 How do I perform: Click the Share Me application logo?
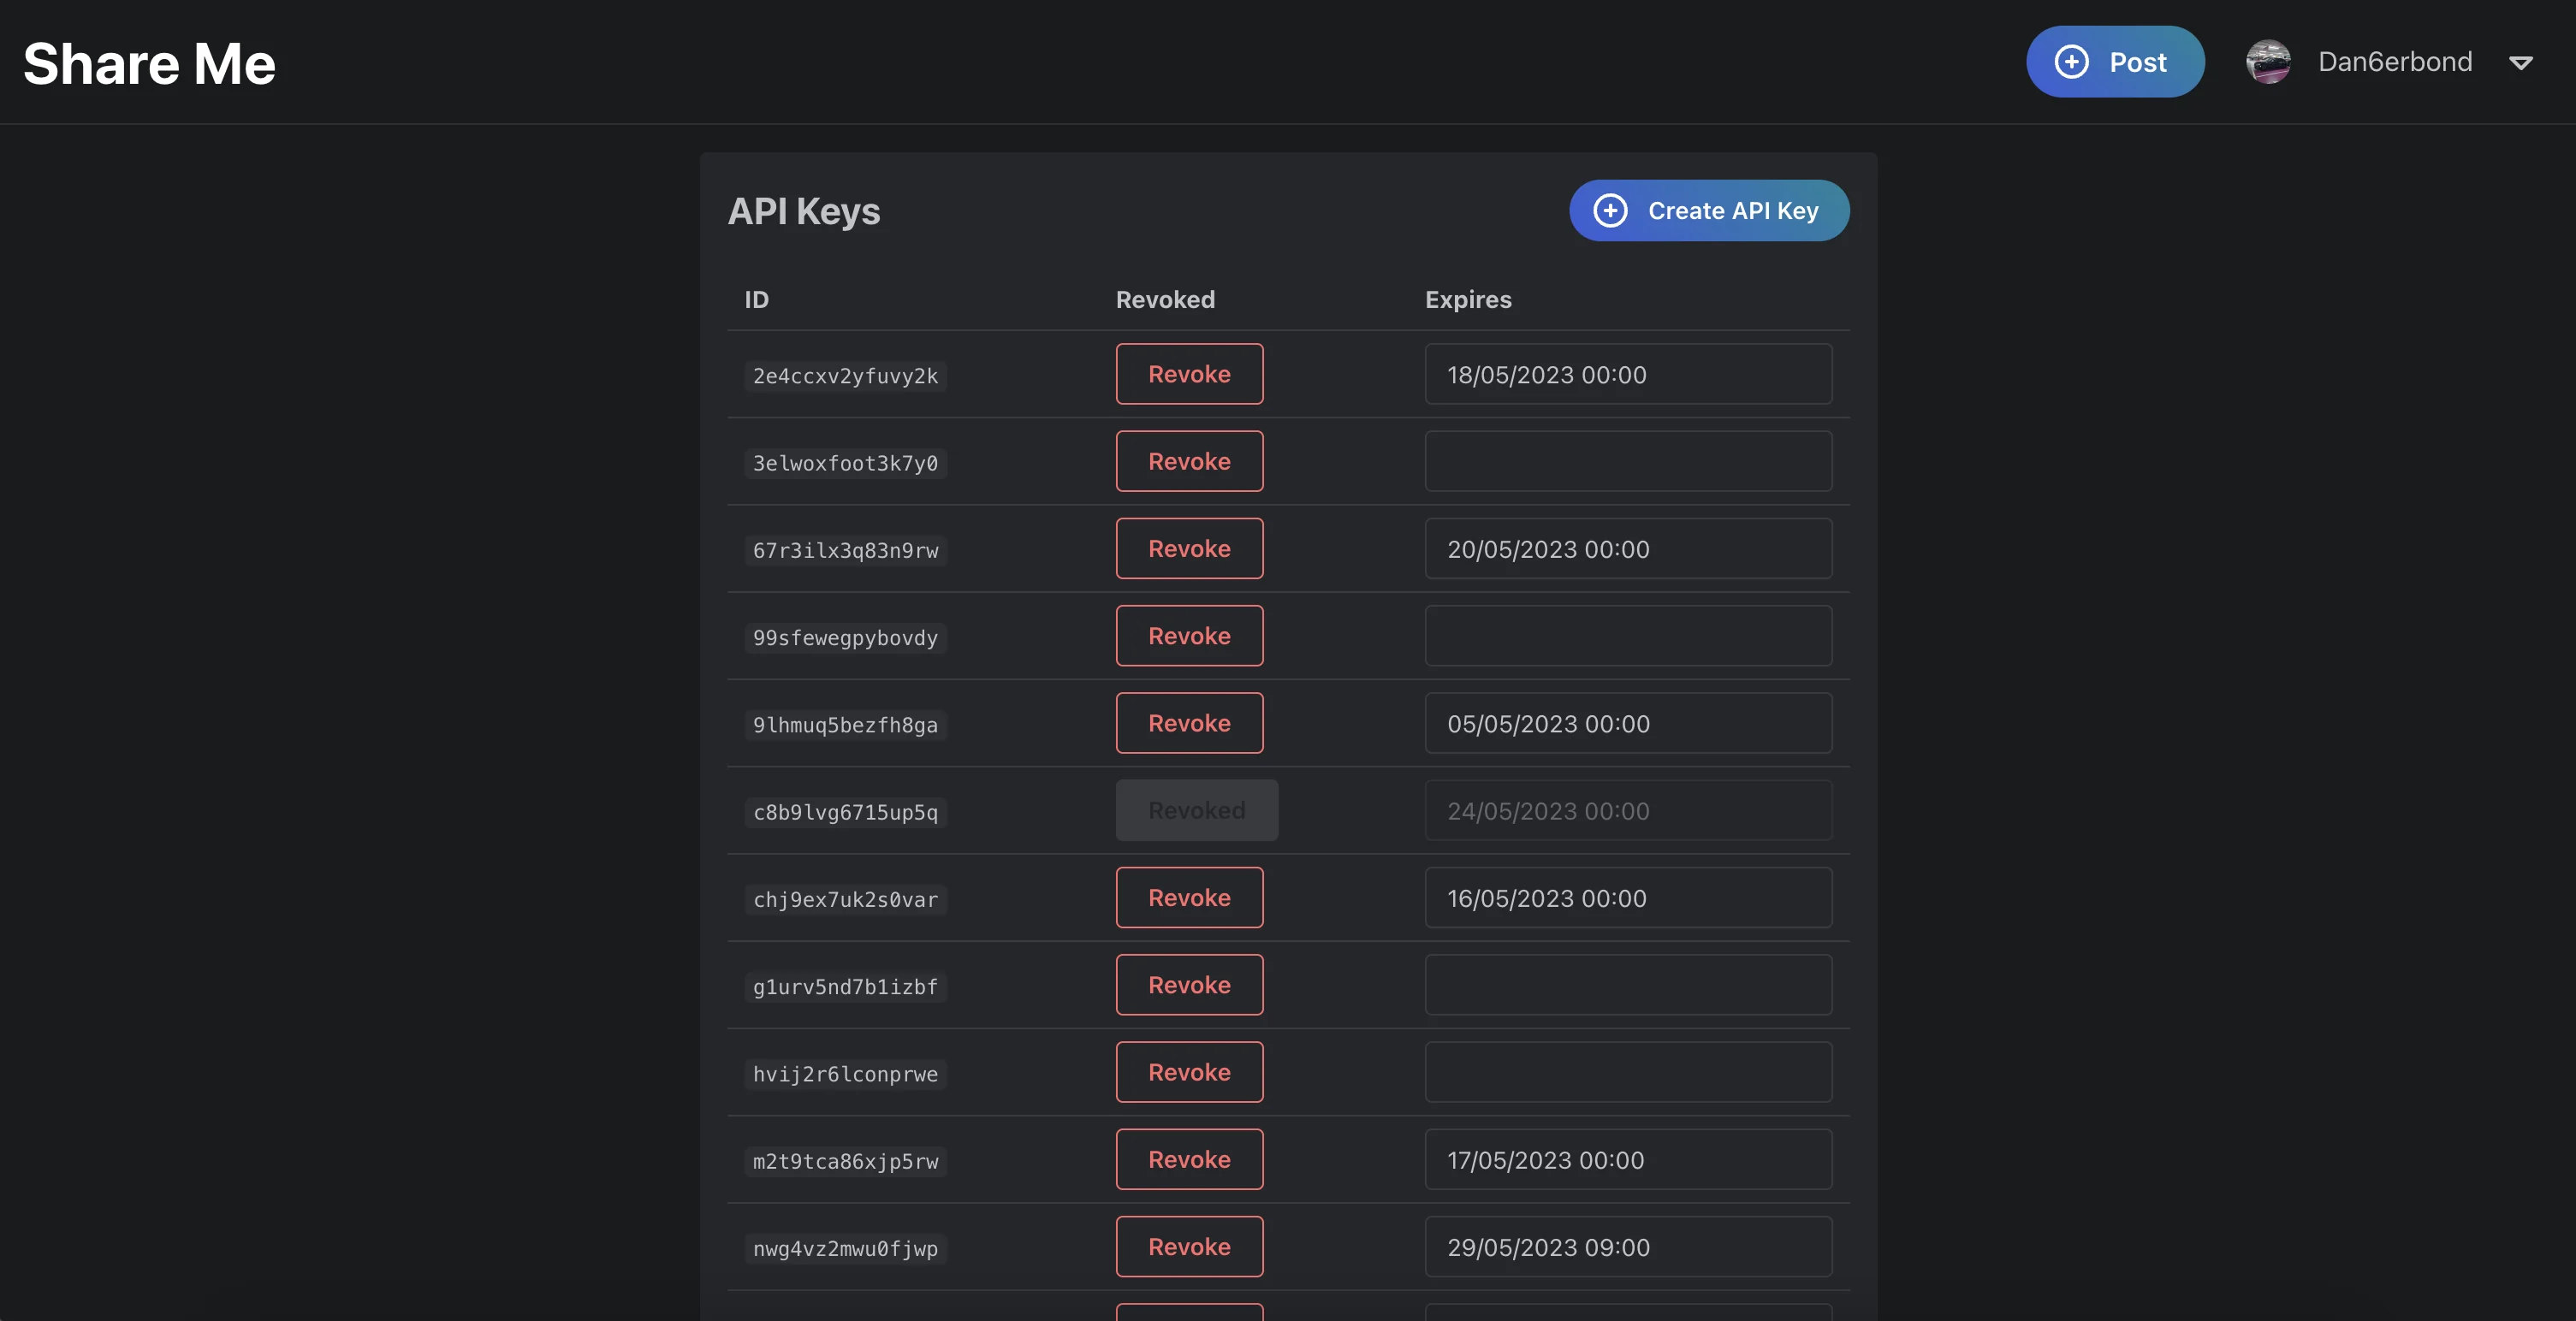tap(148, 61)
